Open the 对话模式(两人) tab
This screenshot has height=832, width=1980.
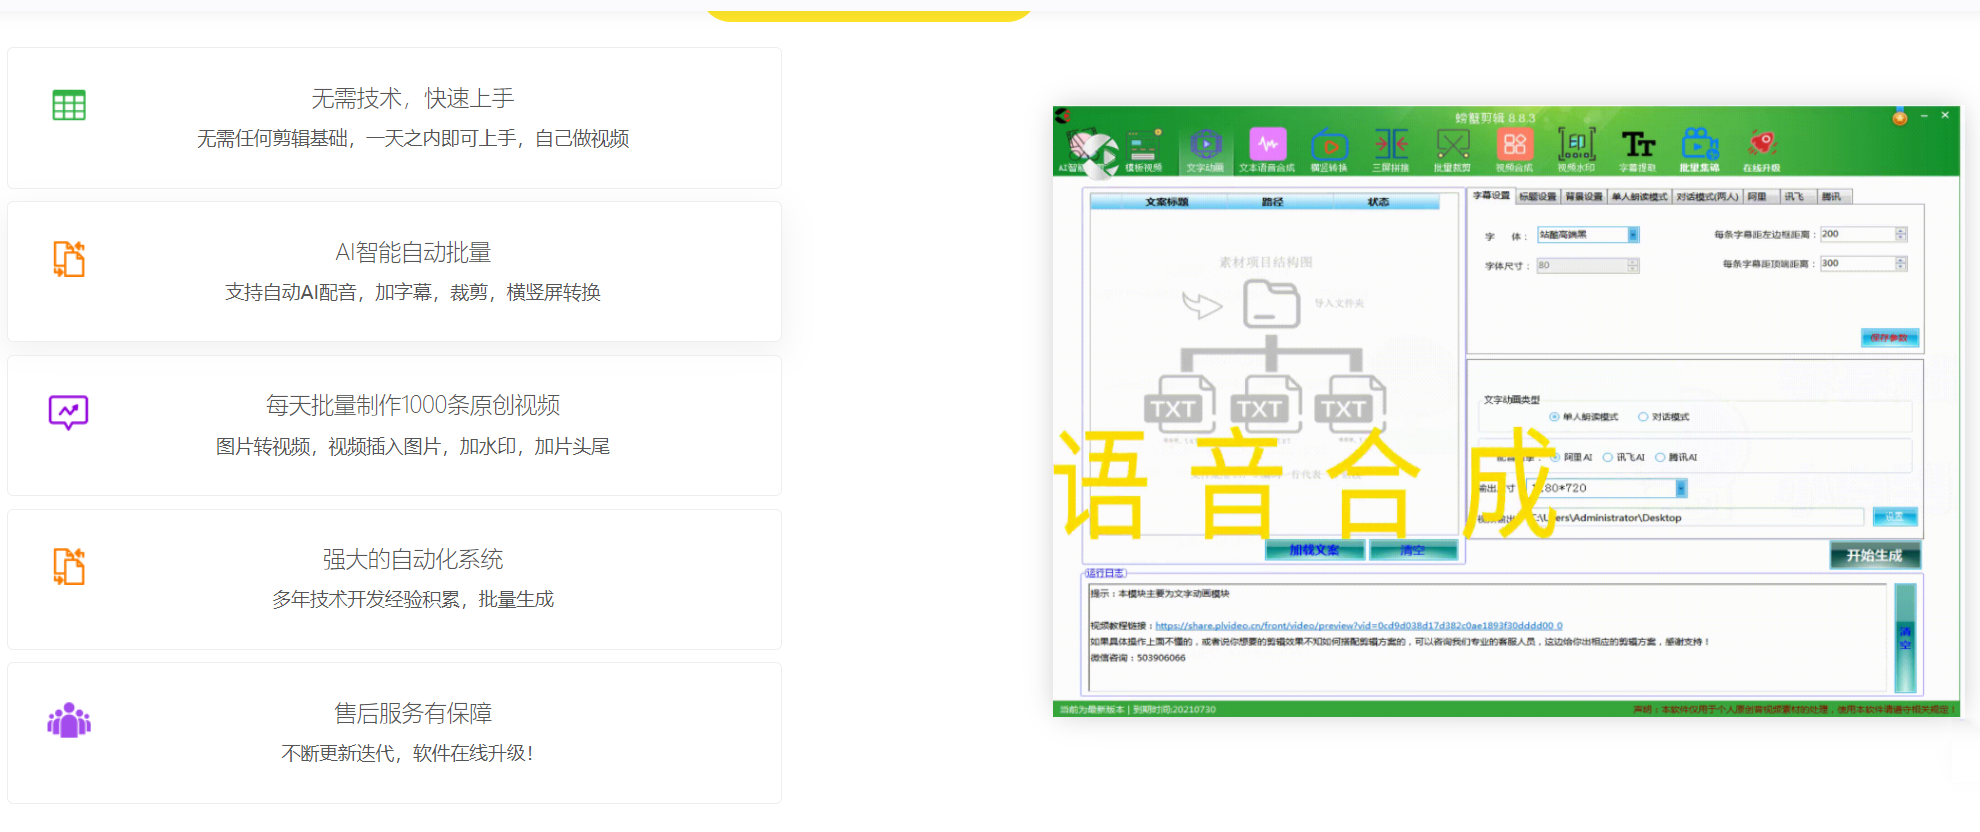click(x=1708, y=197)
